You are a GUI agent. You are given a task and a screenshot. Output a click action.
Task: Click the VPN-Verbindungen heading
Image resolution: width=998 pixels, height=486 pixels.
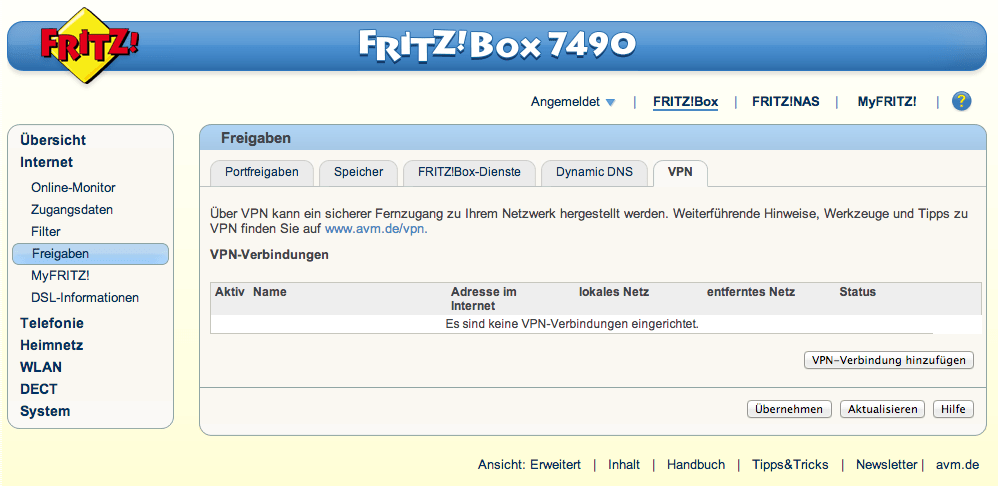pyautogui.click(x=269, y=254)
